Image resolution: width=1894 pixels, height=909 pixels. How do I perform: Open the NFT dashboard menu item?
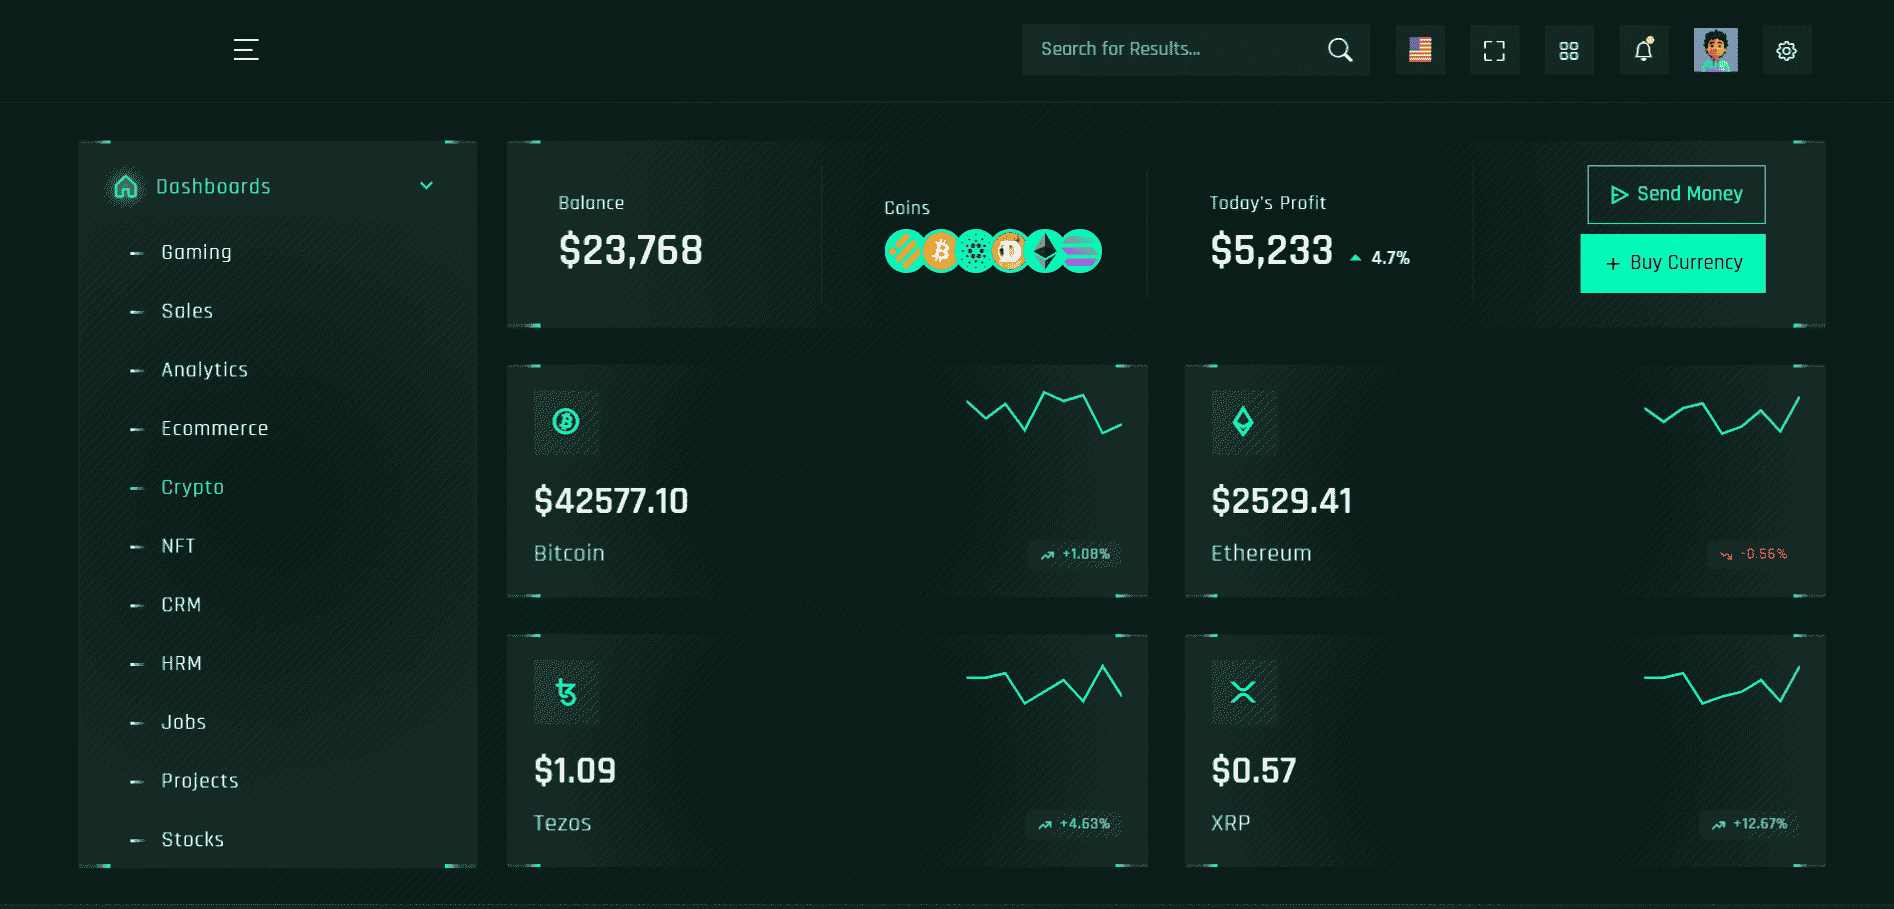pyautogui.click(x=178, y=546)
